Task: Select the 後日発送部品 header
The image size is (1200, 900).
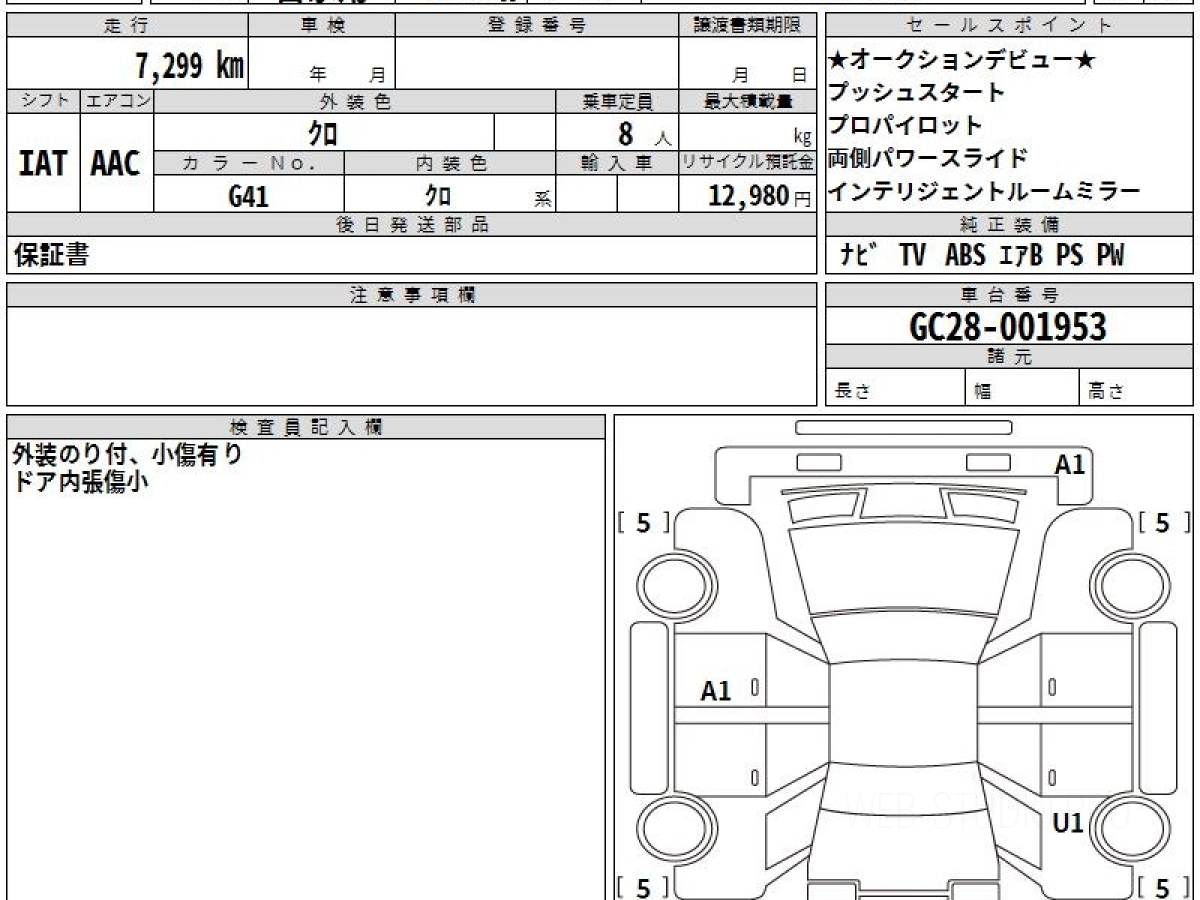Action: (x=412, y=225)
